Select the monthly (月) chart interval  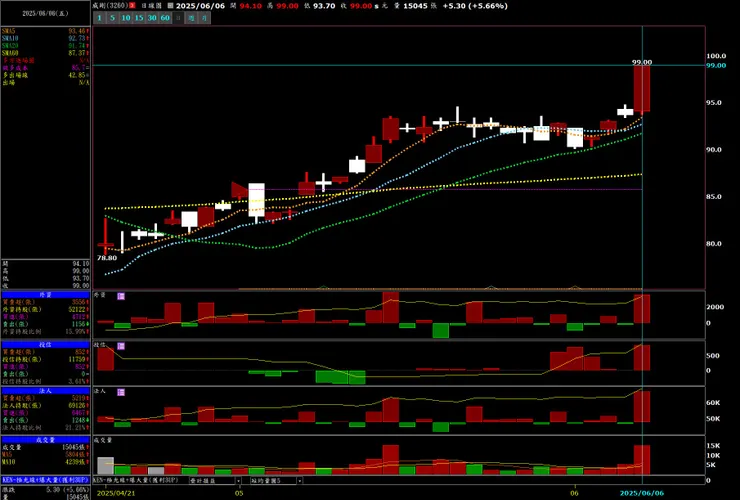point(204,18)
